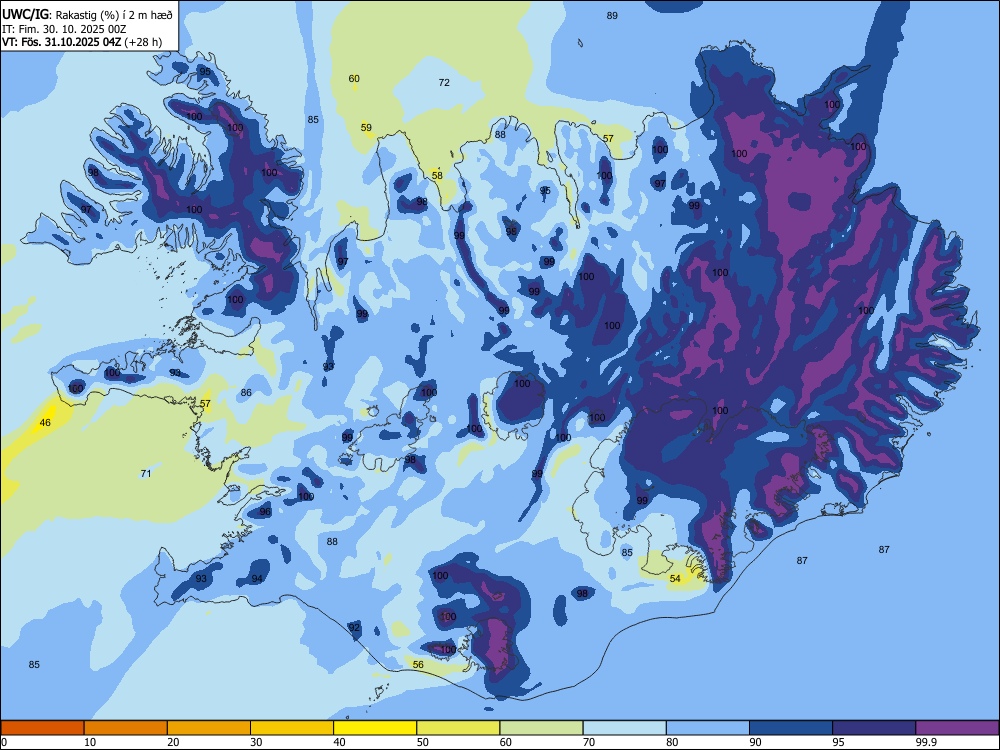The width and height of the screenshot is (1000, 750).
Task: Select the humidity value '54' near the southeast coast
Action: (675, 578)
